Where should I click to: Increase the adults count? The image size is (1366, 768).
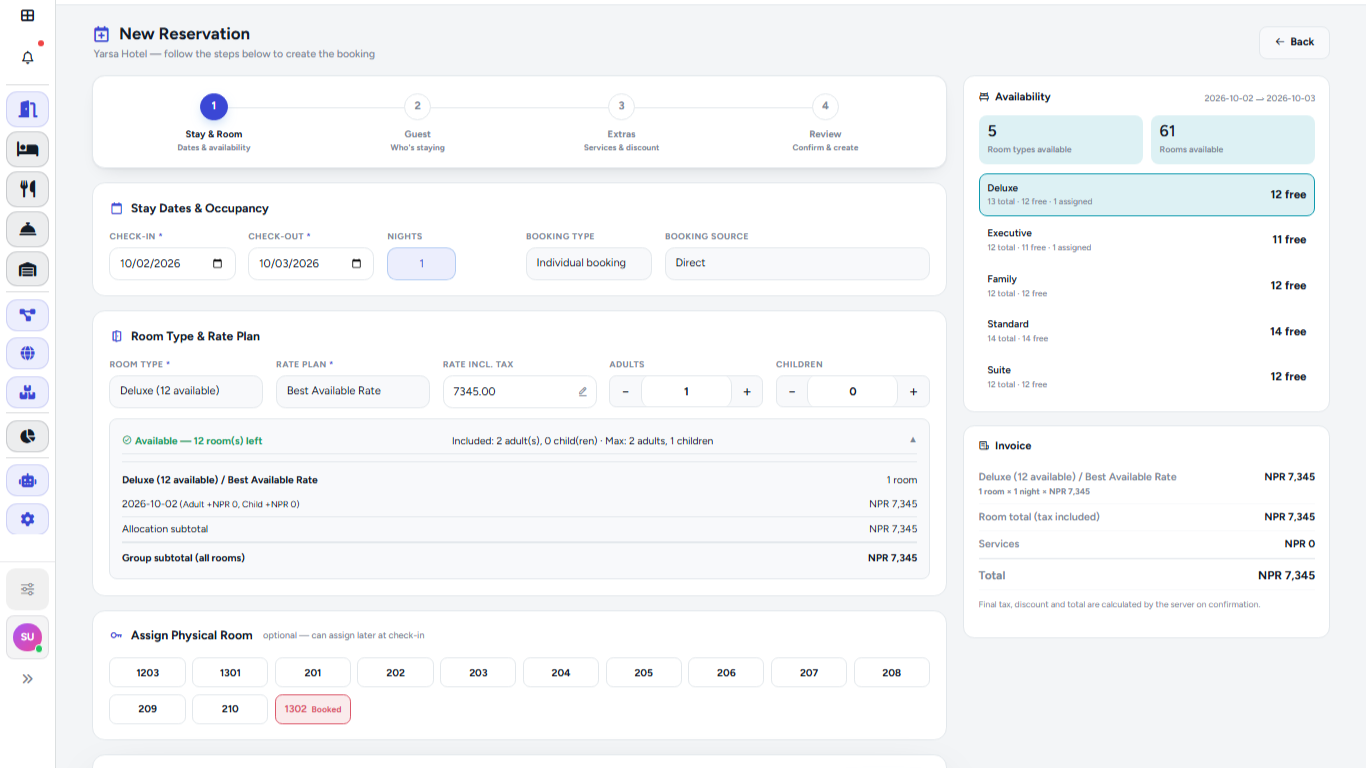click(x=747, y=392)
